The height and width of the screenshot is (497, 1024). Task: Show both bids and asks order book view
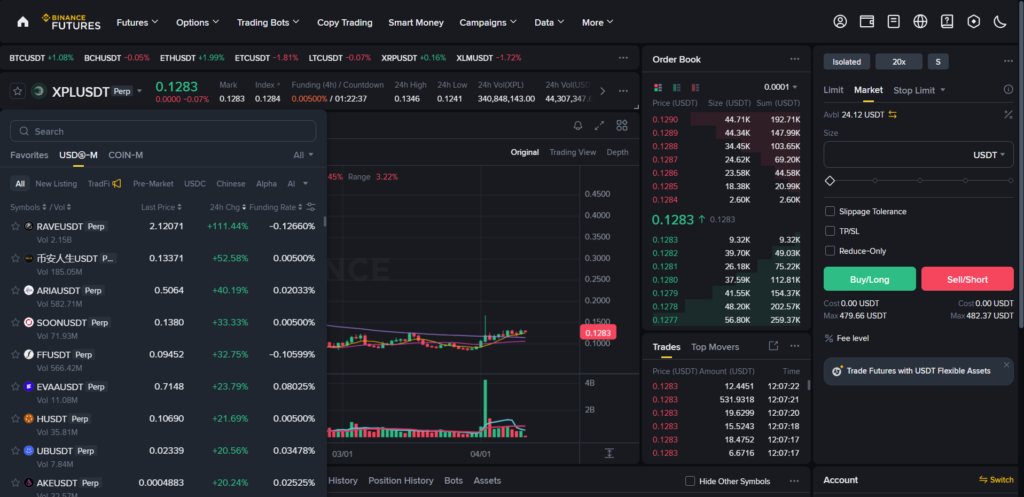coord(658,87)
